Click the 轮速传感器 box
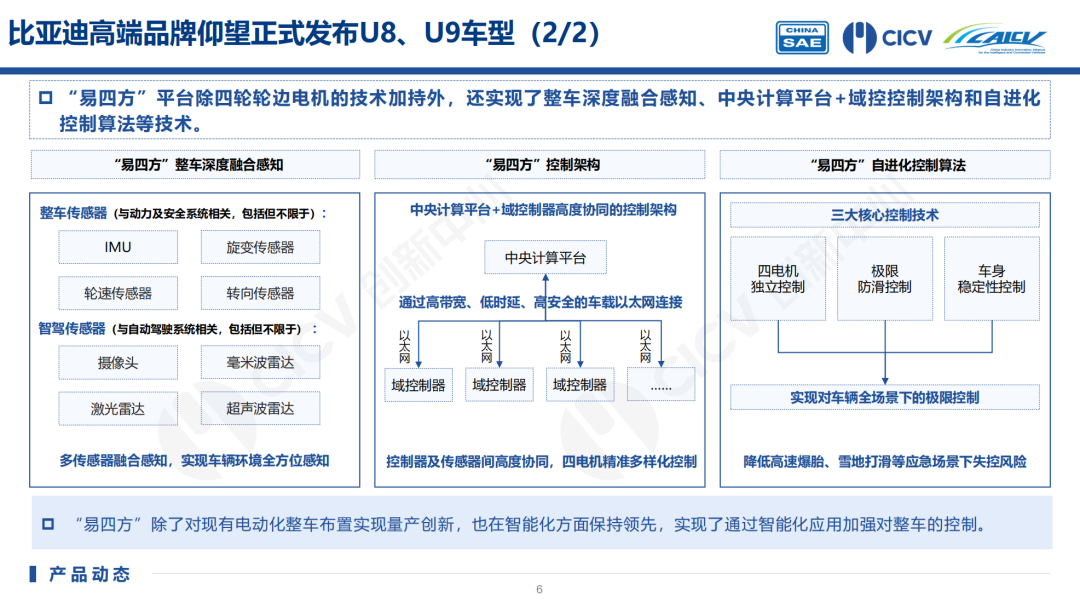1080x608 pixels. coord(118,293)
